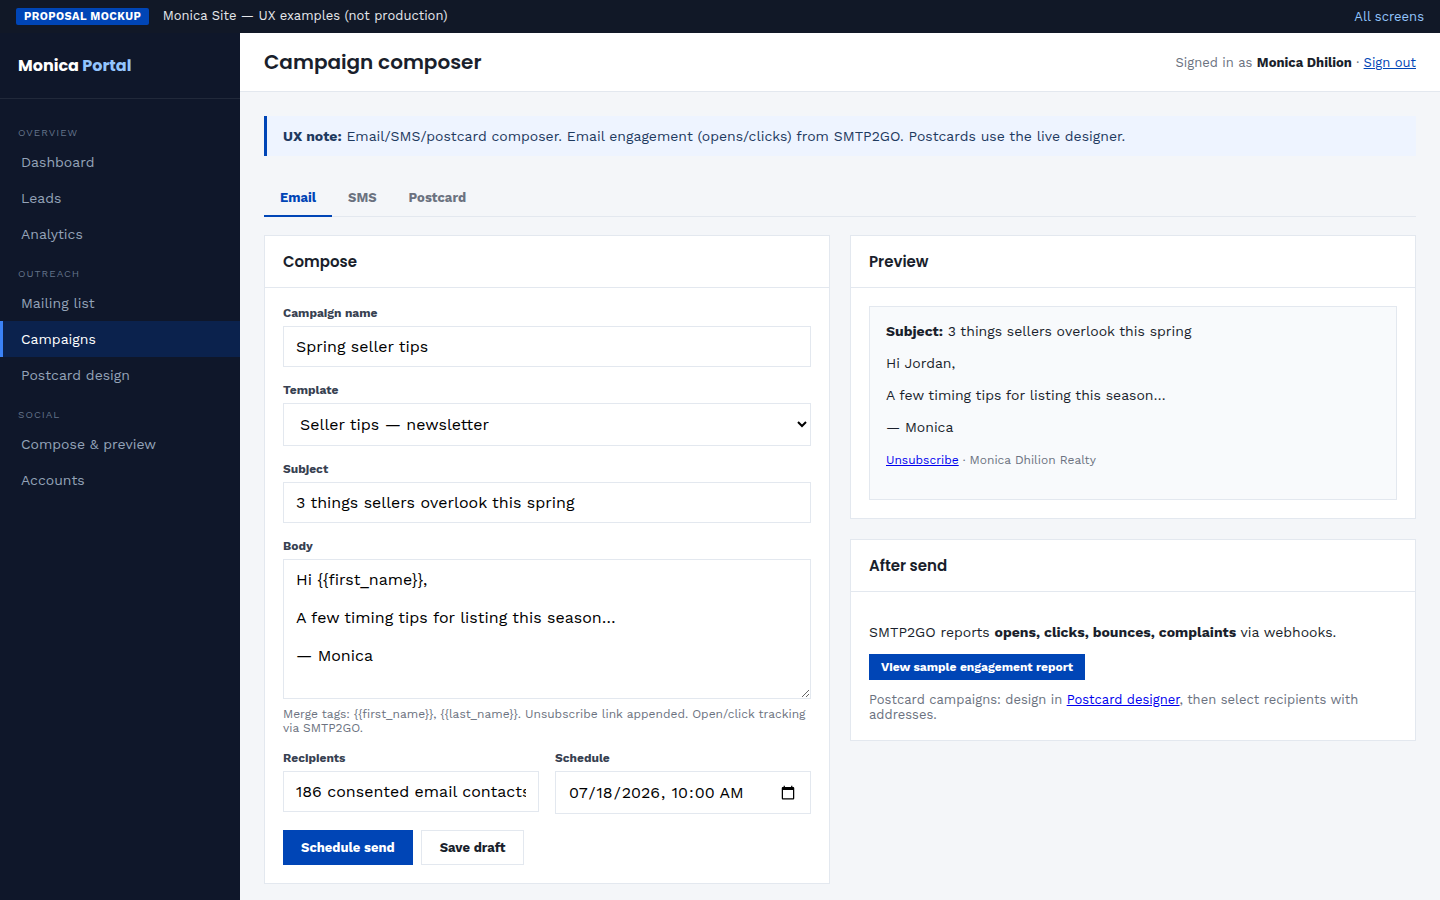This screenshot has width=1440, height=900.
Task: Open All screens link
Action: (x=1389, y=16)
